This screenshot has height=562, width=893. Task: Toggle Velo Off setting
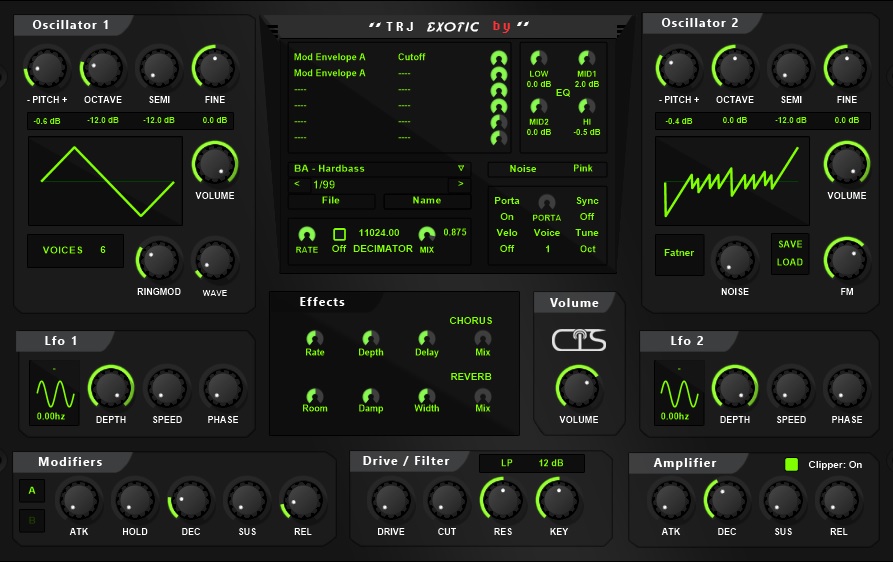click(507, 249)
